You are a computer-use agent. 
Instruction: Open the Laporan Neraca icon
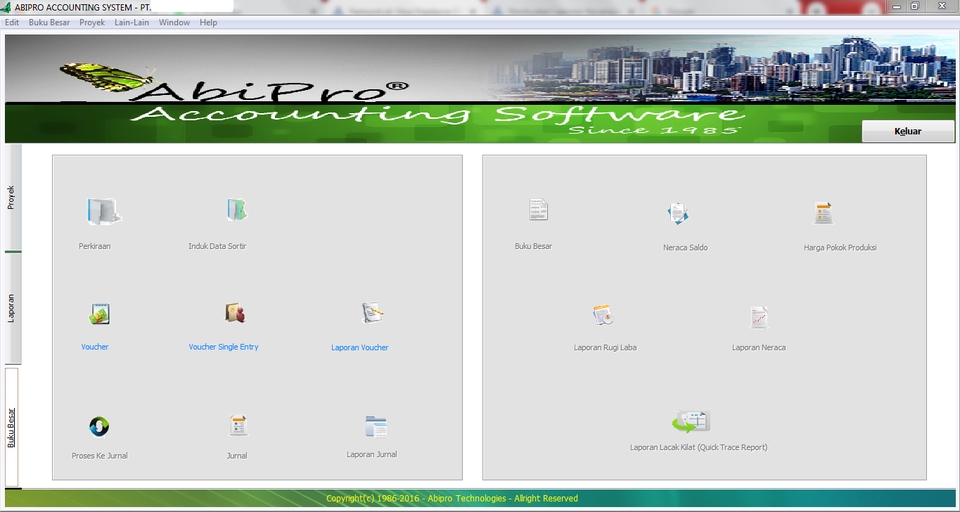pyautogui.click(x=759, y=317)
